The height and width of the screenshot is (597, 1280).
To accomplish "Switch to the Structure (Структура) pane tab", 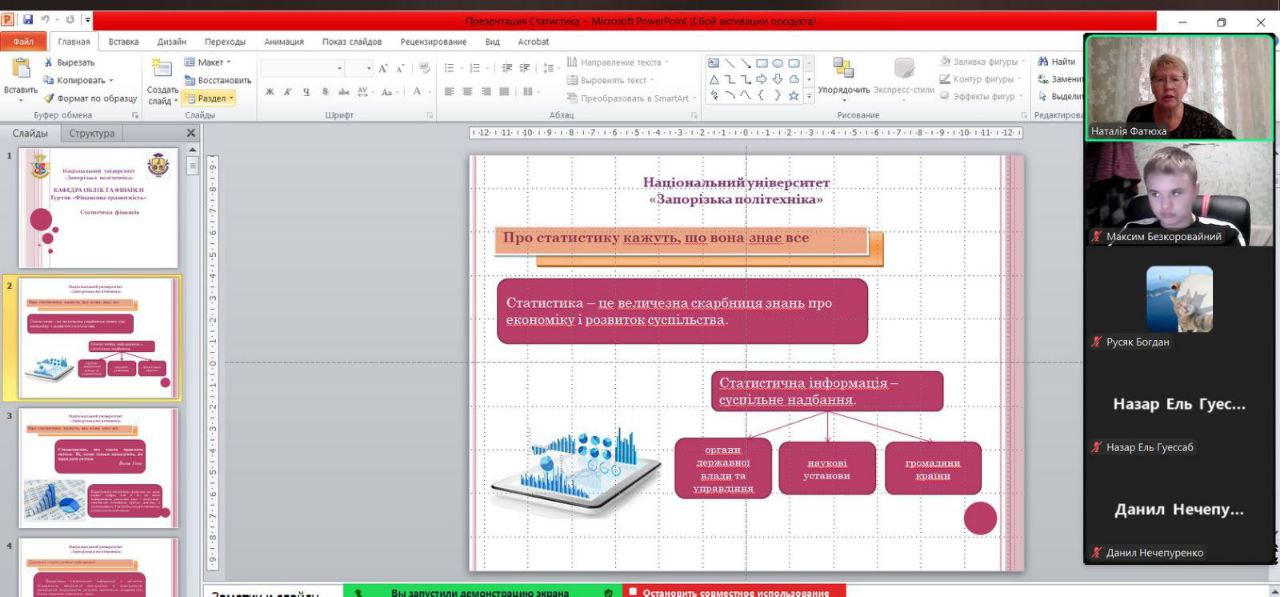I will (x=91, y=133).
